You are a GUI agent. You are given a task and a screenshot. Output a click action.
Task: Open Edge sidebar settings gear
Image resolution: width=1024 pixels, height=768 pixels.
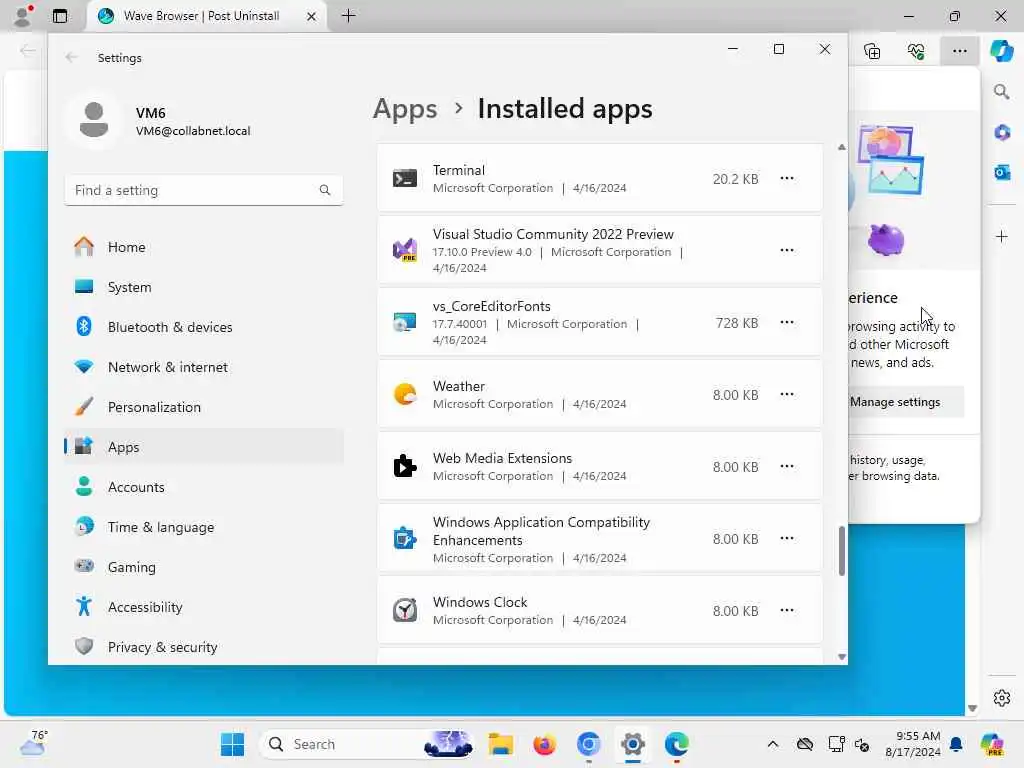1002,697
